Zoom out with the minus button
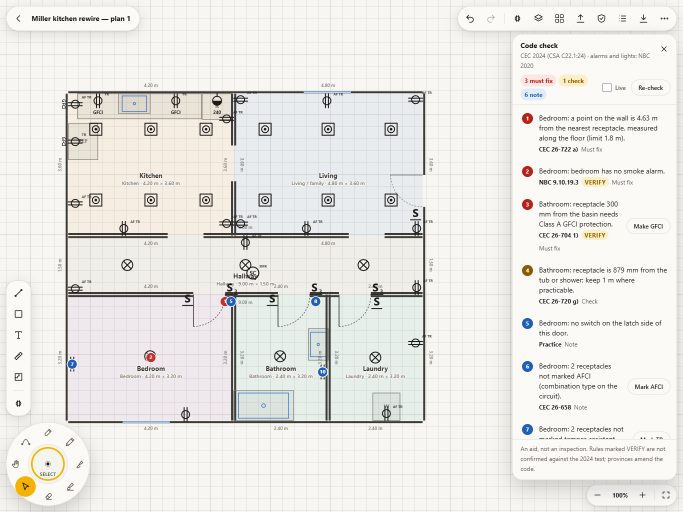 598,495
